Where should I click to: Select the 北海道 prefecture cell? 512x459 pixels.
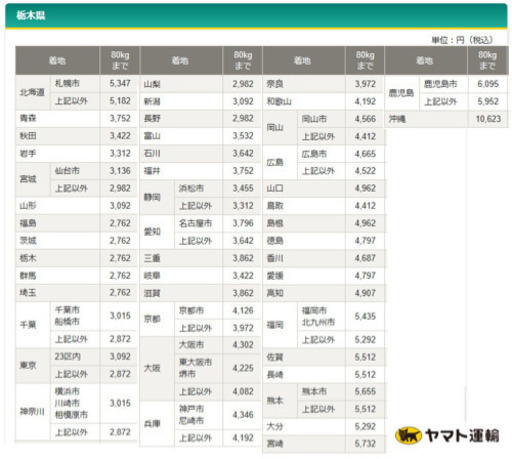33,92
